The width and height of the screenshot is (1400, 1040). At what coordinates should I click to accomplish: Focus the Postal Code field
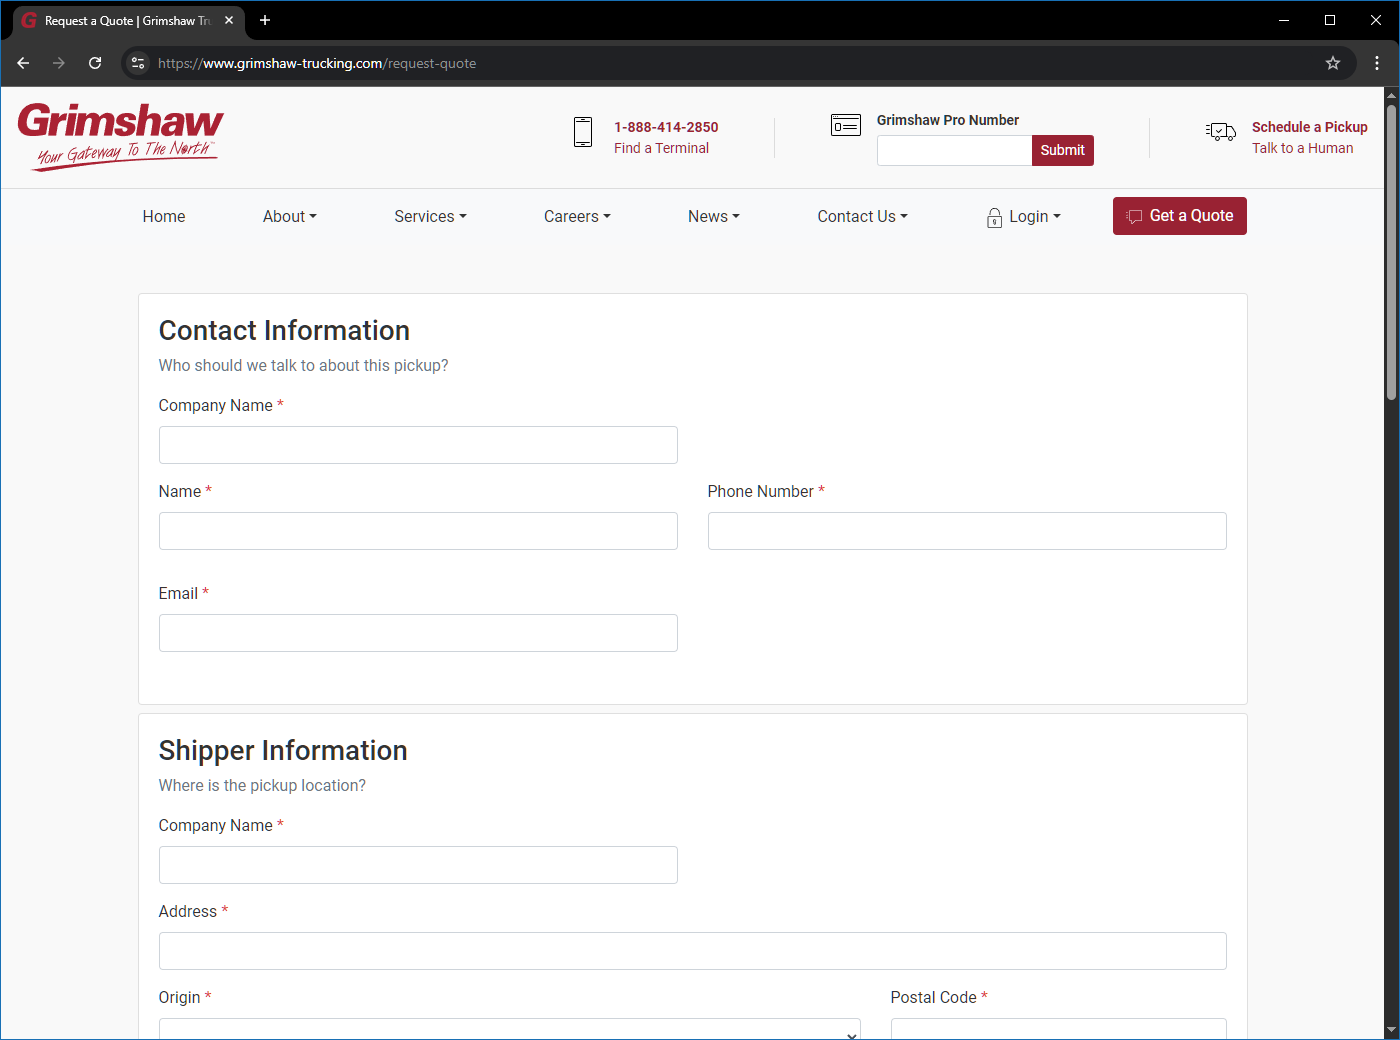click(x=1059, y=1029)
